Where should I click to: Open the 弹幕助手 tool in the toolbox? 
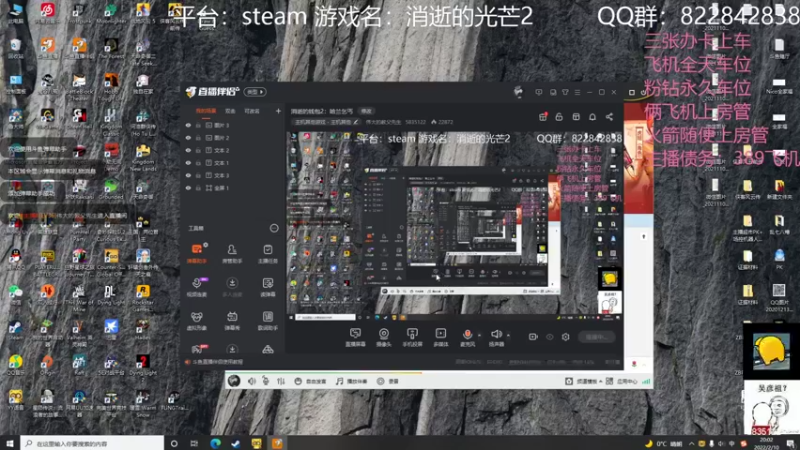196,254
